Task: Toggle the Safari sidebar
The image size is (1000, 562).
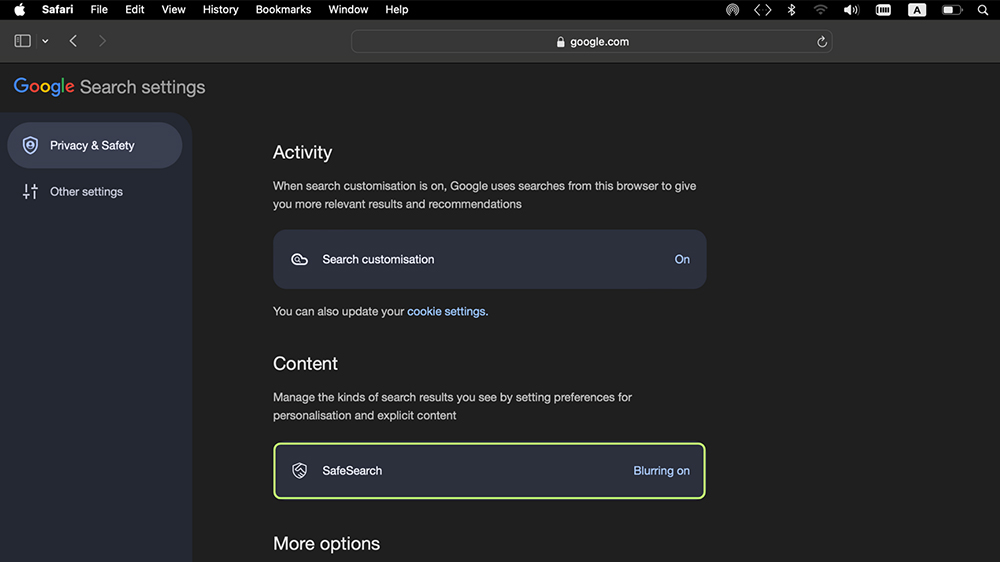Action: coord(22,41)
